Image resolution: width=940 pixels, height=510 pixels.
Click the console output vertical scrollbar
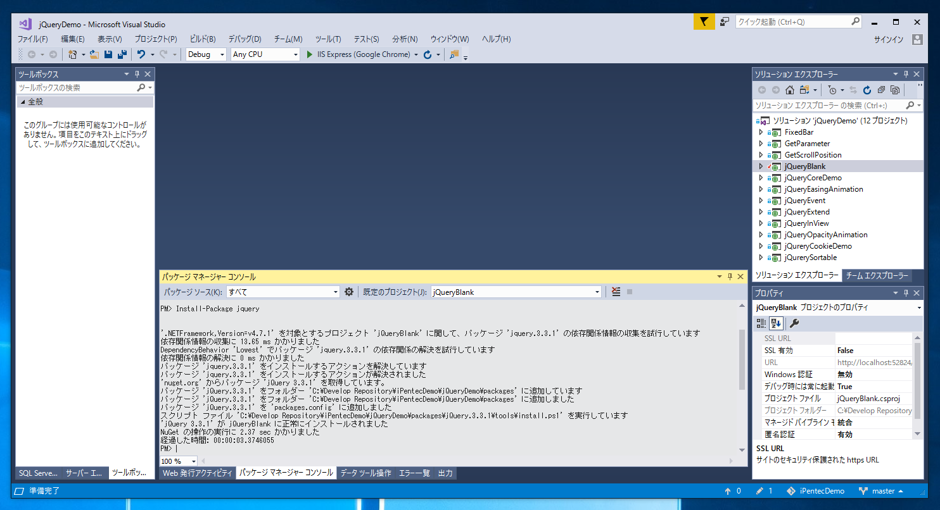(x=742, y=378)
